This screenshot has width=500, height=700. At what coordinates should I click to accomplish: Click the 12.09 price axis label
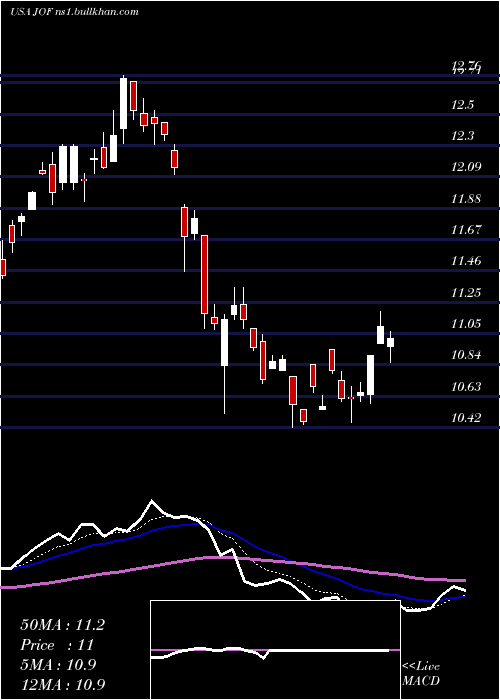point(466,167)
